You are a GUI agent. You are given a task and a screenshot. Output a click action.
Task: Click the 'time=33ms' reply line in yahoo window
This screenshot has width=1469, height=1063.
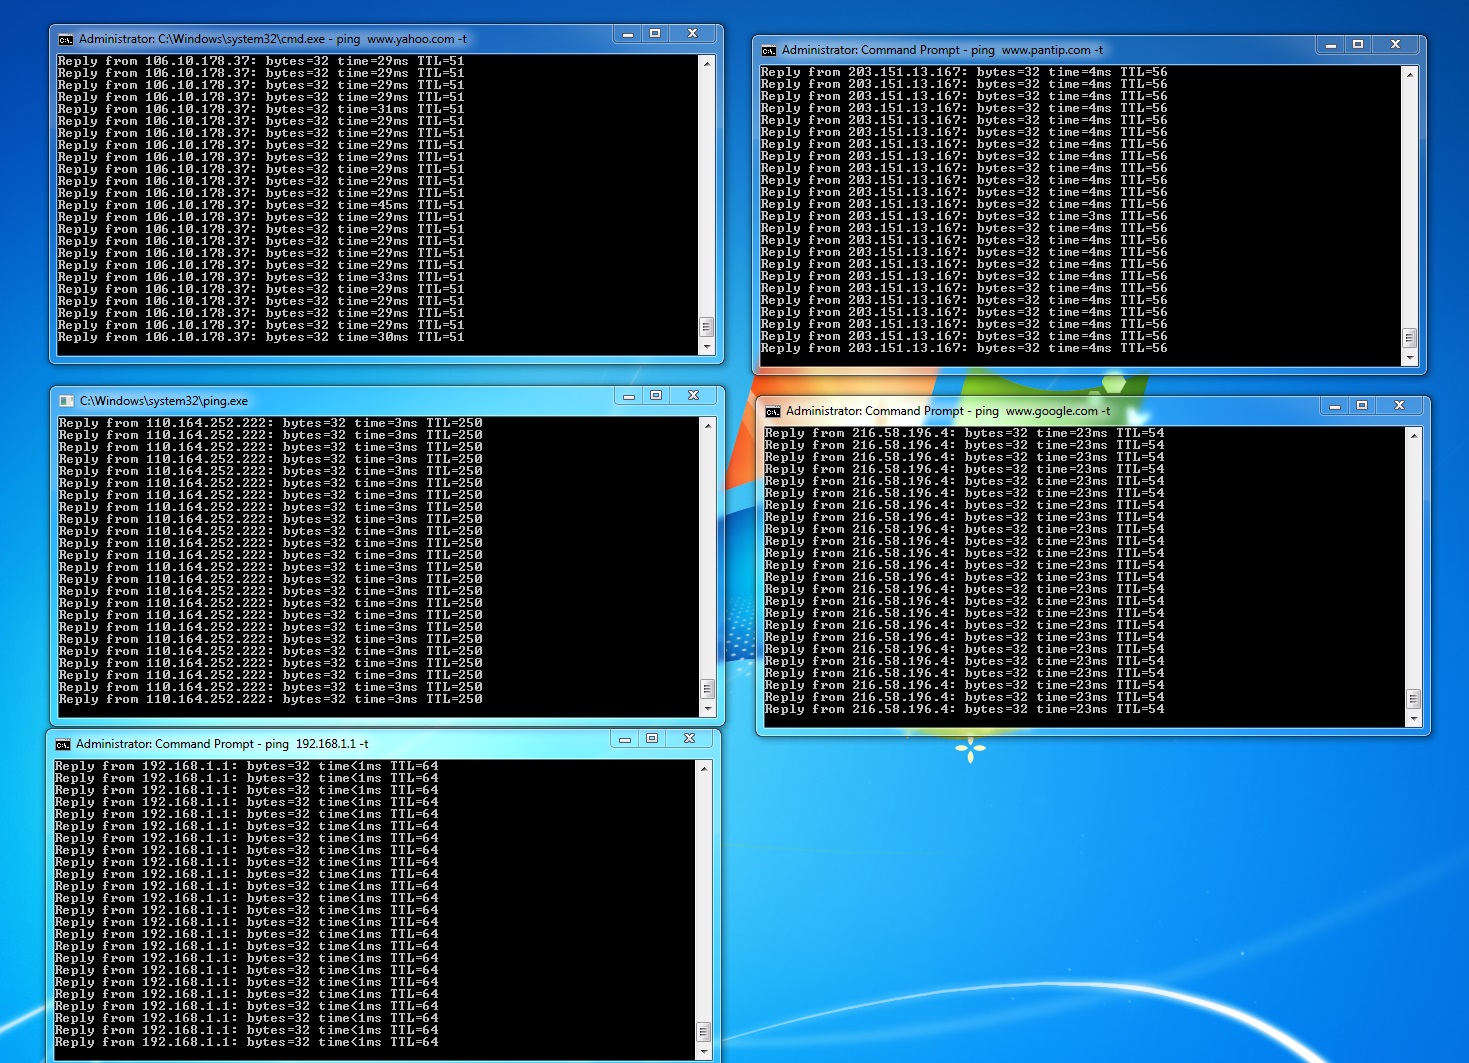(261, 277)
